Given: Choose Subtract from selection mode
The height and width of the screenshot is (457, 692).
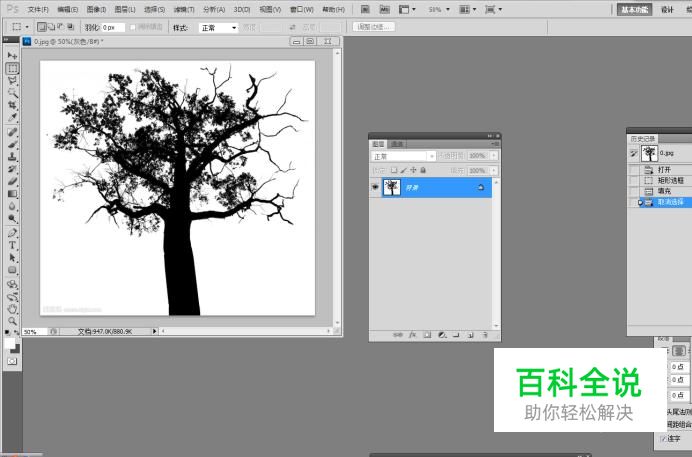Looking at the screenshot, I should click(61, 27).
